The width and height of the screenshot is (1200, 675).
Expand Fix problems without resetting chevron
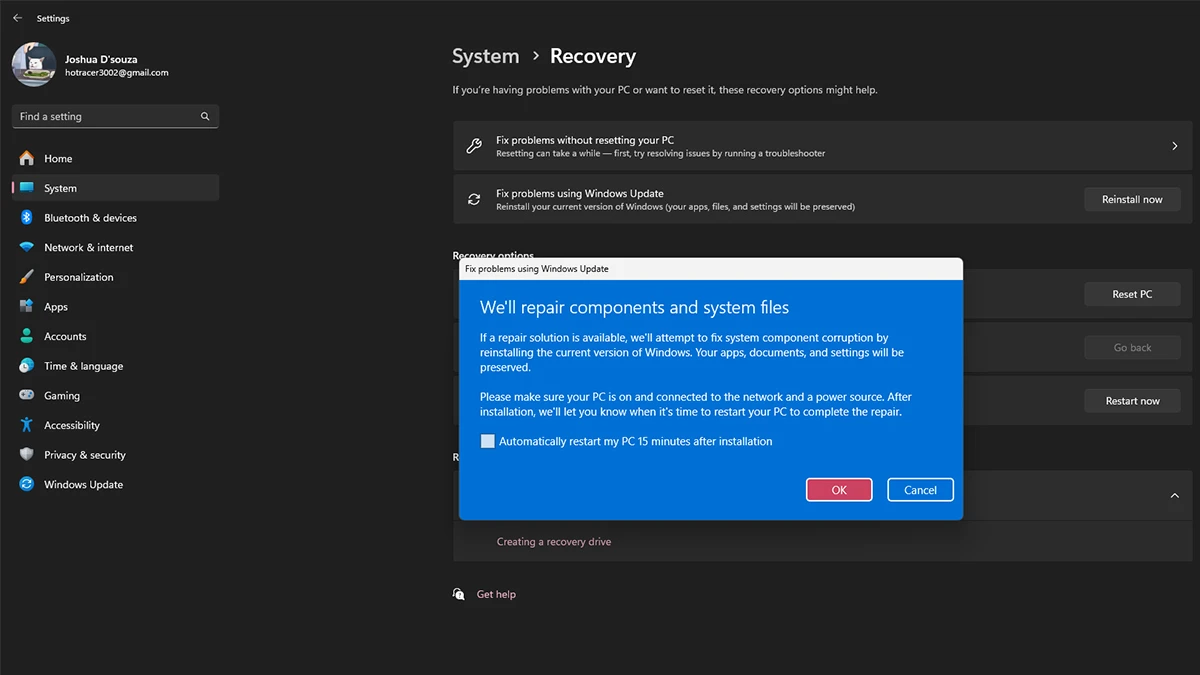coord(1175,146)
